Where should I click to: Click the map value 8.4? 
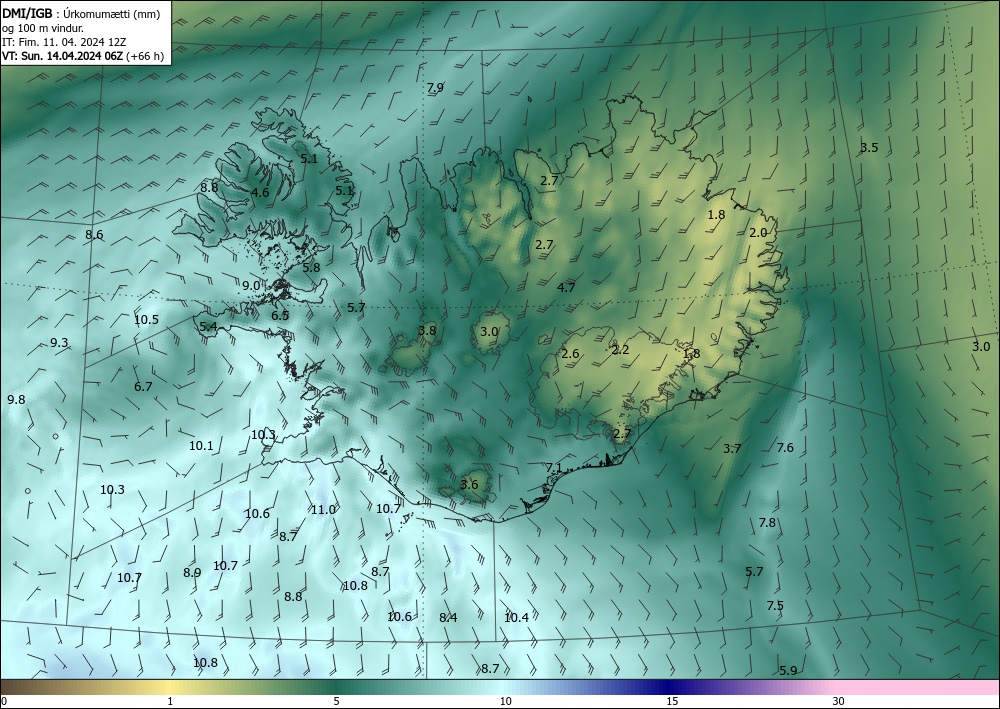(x=448, y=617)
